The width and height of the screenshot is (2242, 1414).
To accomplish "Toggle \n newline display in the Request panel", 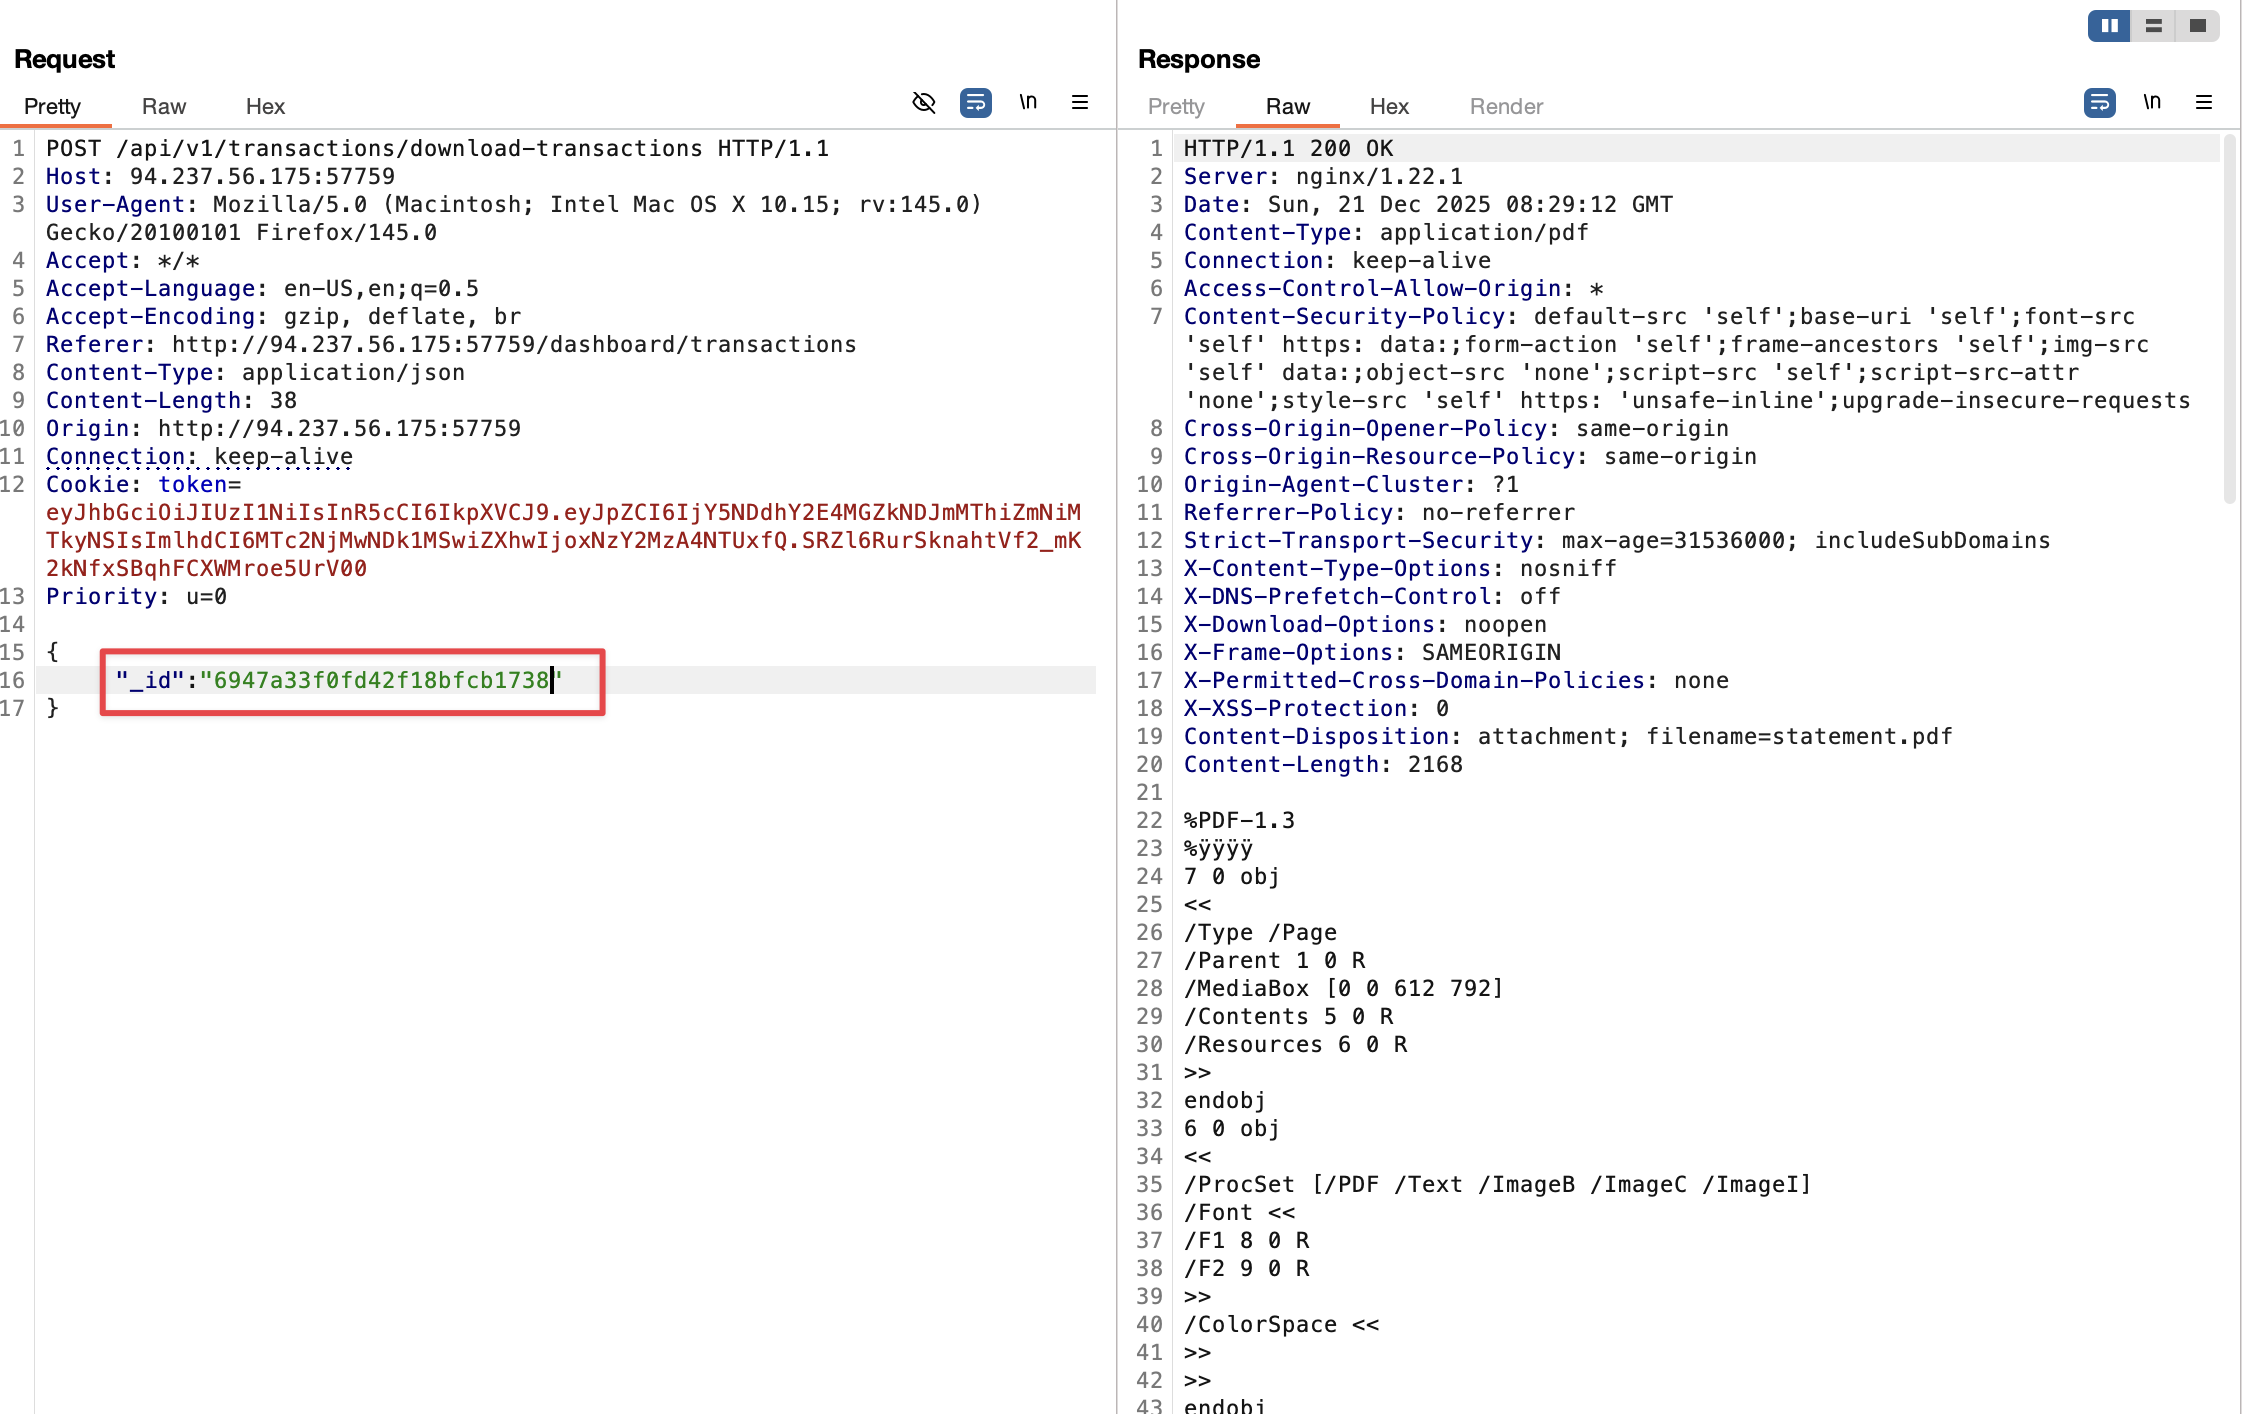I will [x=1028, y=101].
